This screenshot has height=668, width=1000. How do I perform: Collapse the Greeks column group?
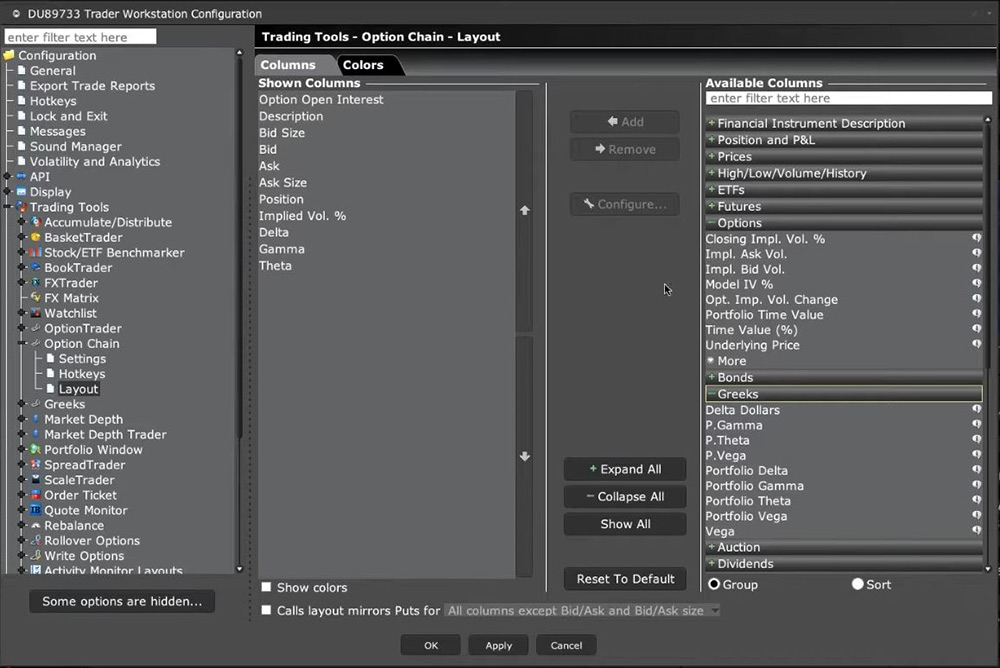click(x=844, y=394)
